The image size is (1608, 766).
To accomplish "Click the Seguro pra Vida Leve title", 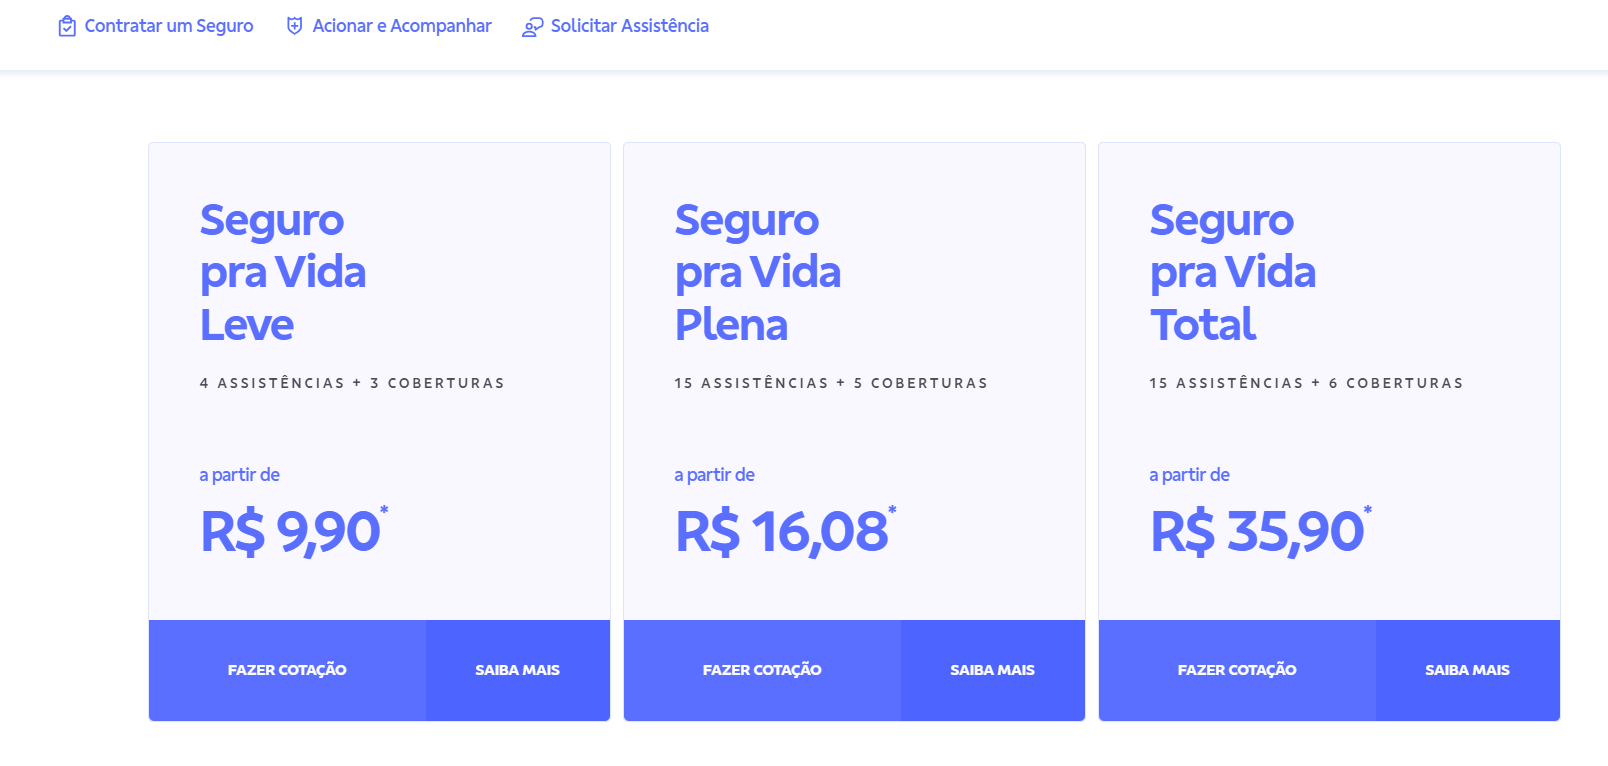I will [283, 272].
